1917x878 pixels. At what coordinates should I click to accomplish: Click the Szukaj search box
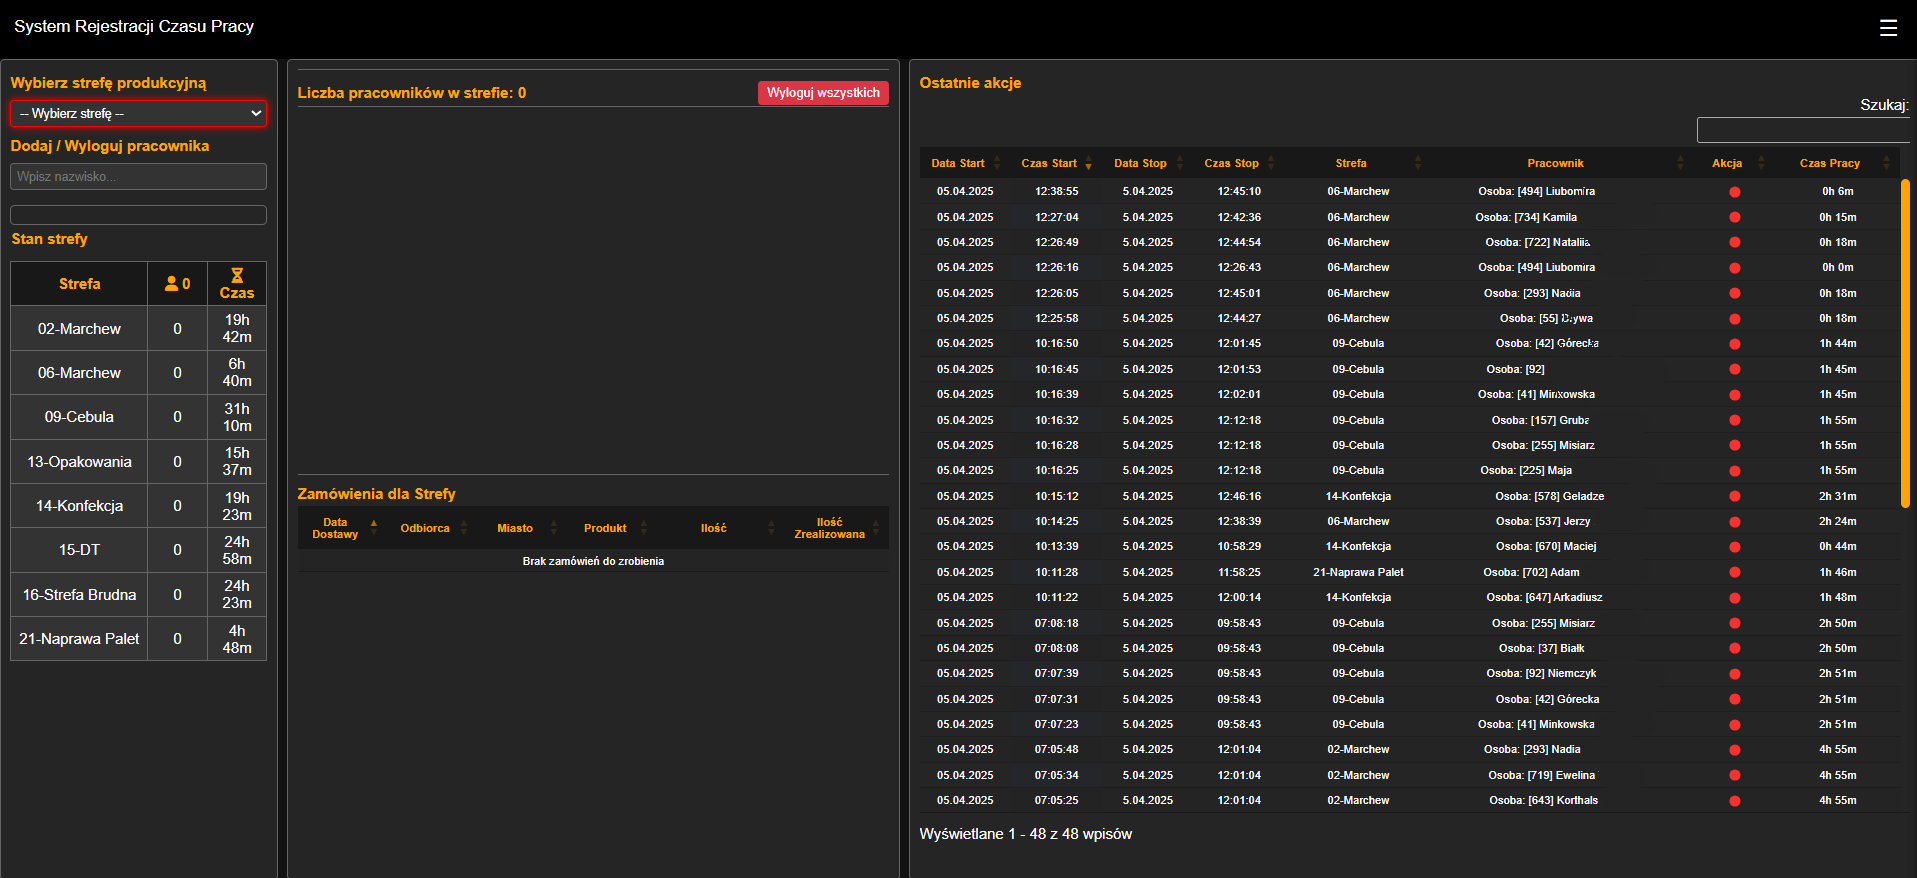(x=1803, y=130)
